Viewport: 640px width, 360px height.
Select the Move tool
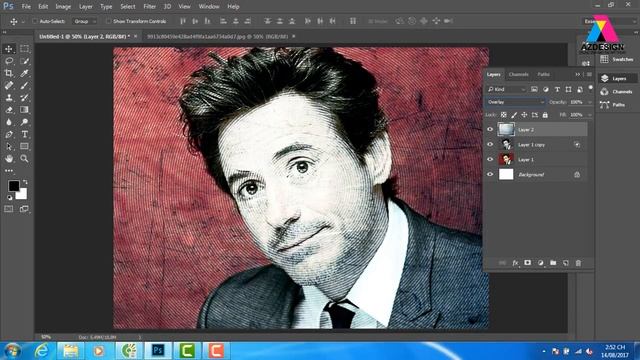(x=9, y=49)
